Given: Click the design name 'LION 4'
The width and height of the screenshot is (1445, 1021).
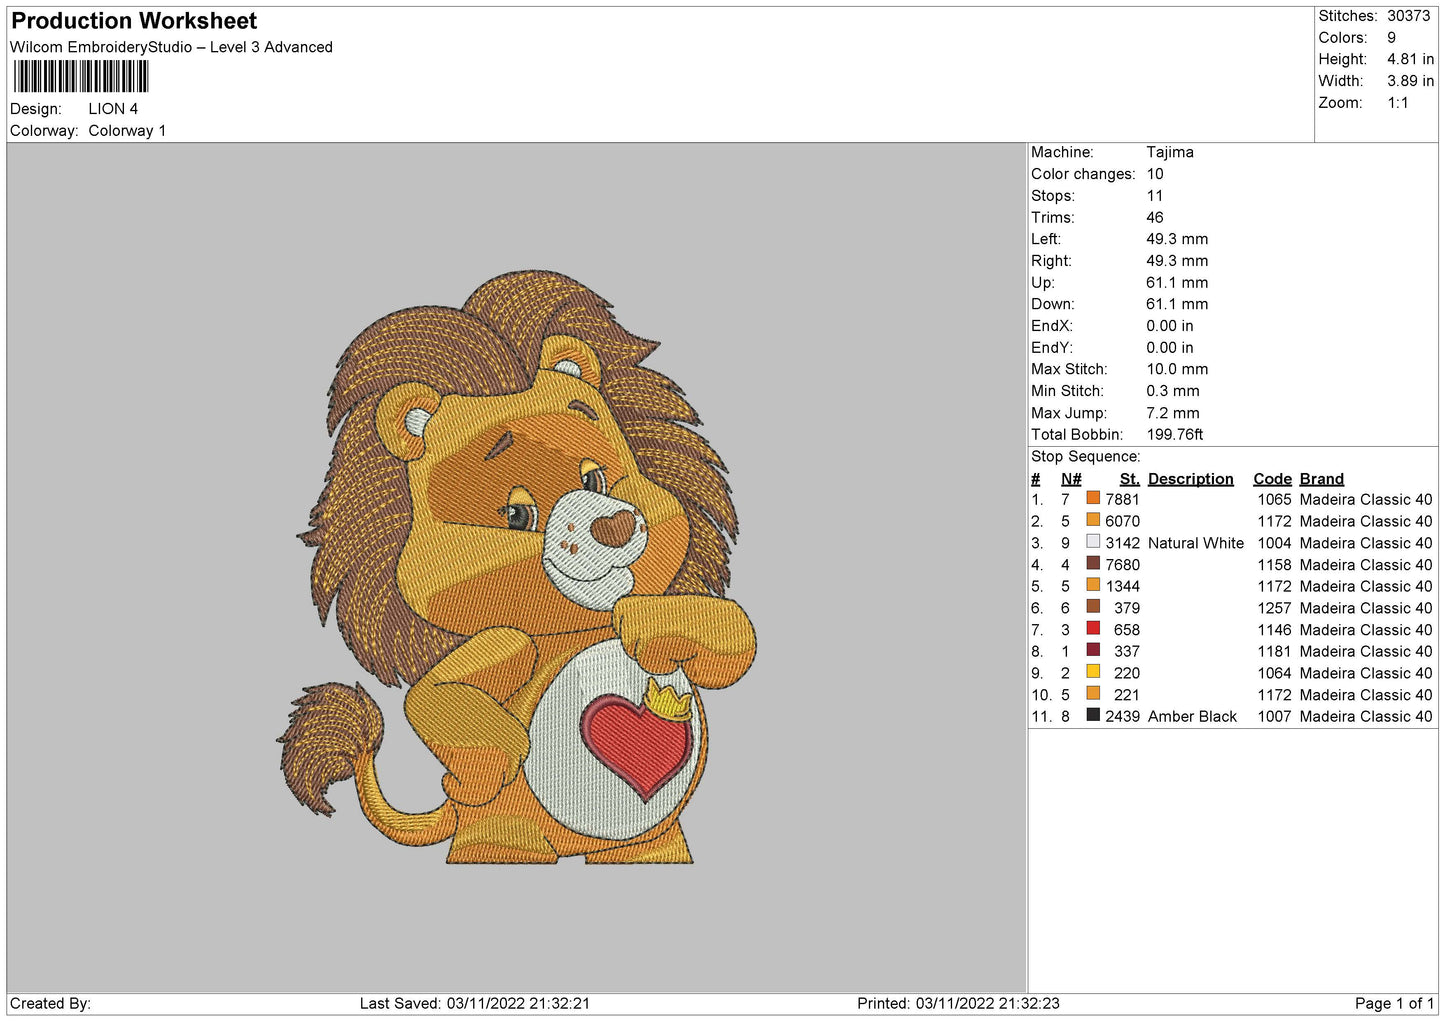Looking at the screenshot, I should click(113, 109).
